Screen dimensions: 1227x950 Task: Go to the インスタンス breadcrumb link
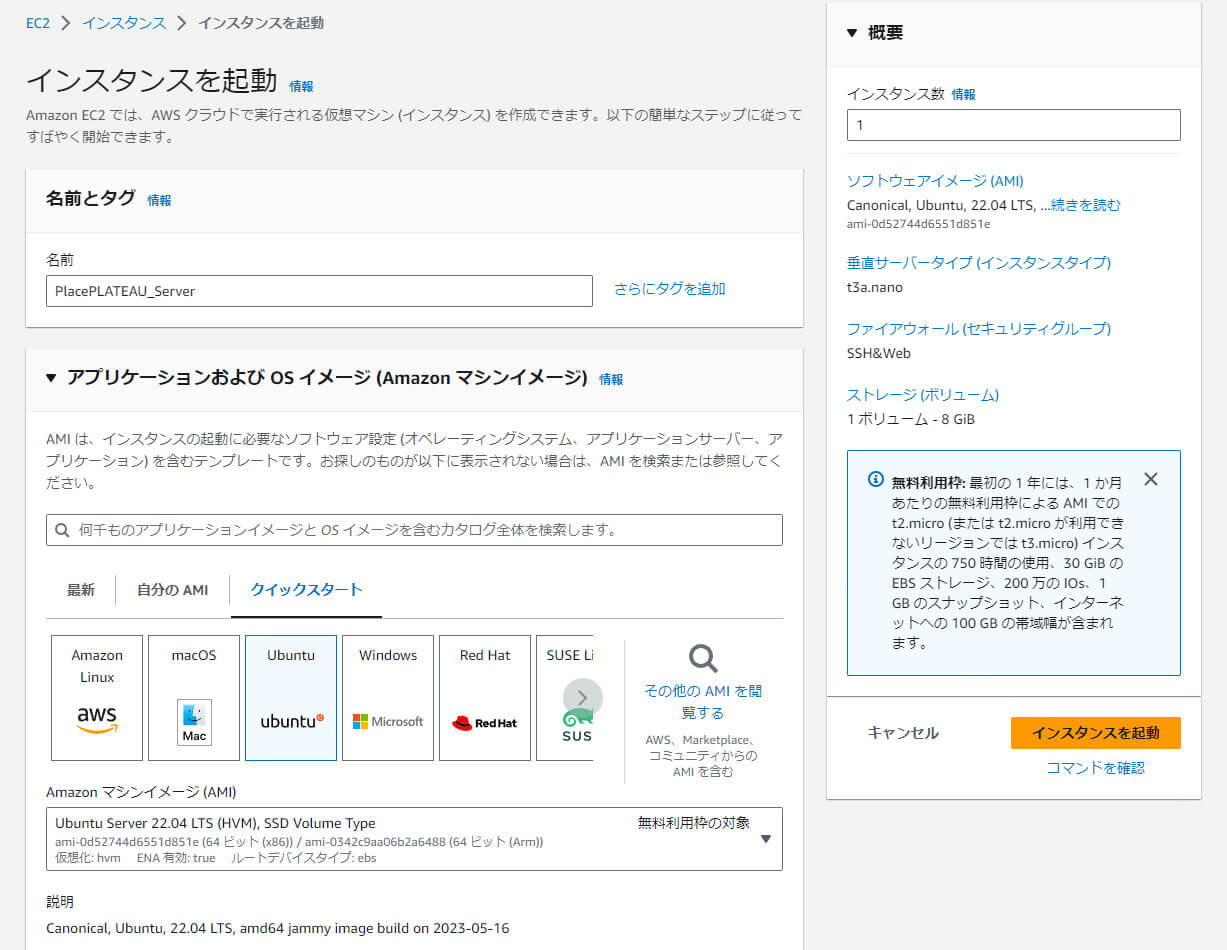pyautogui.click(x=124, y=23)
